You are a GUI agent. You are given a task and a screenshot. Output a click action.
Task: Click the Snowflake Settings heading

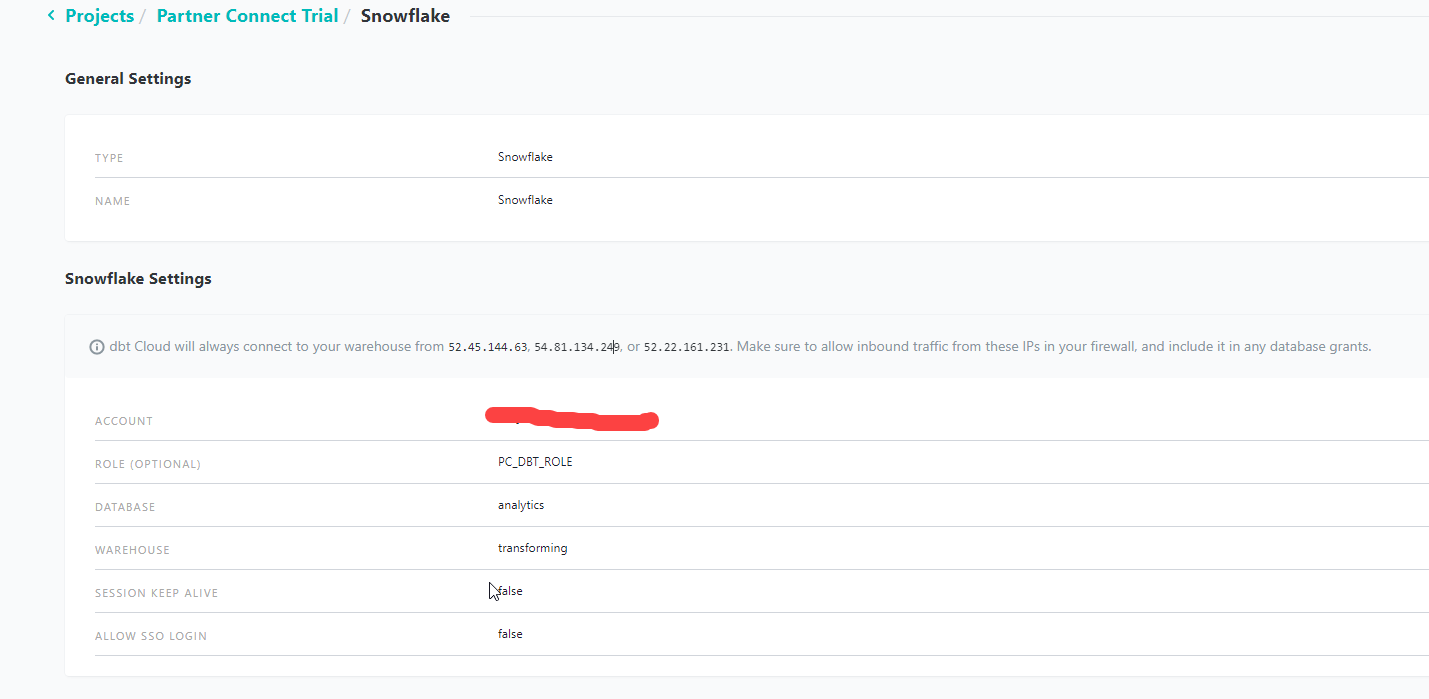[x=138, y=278]
